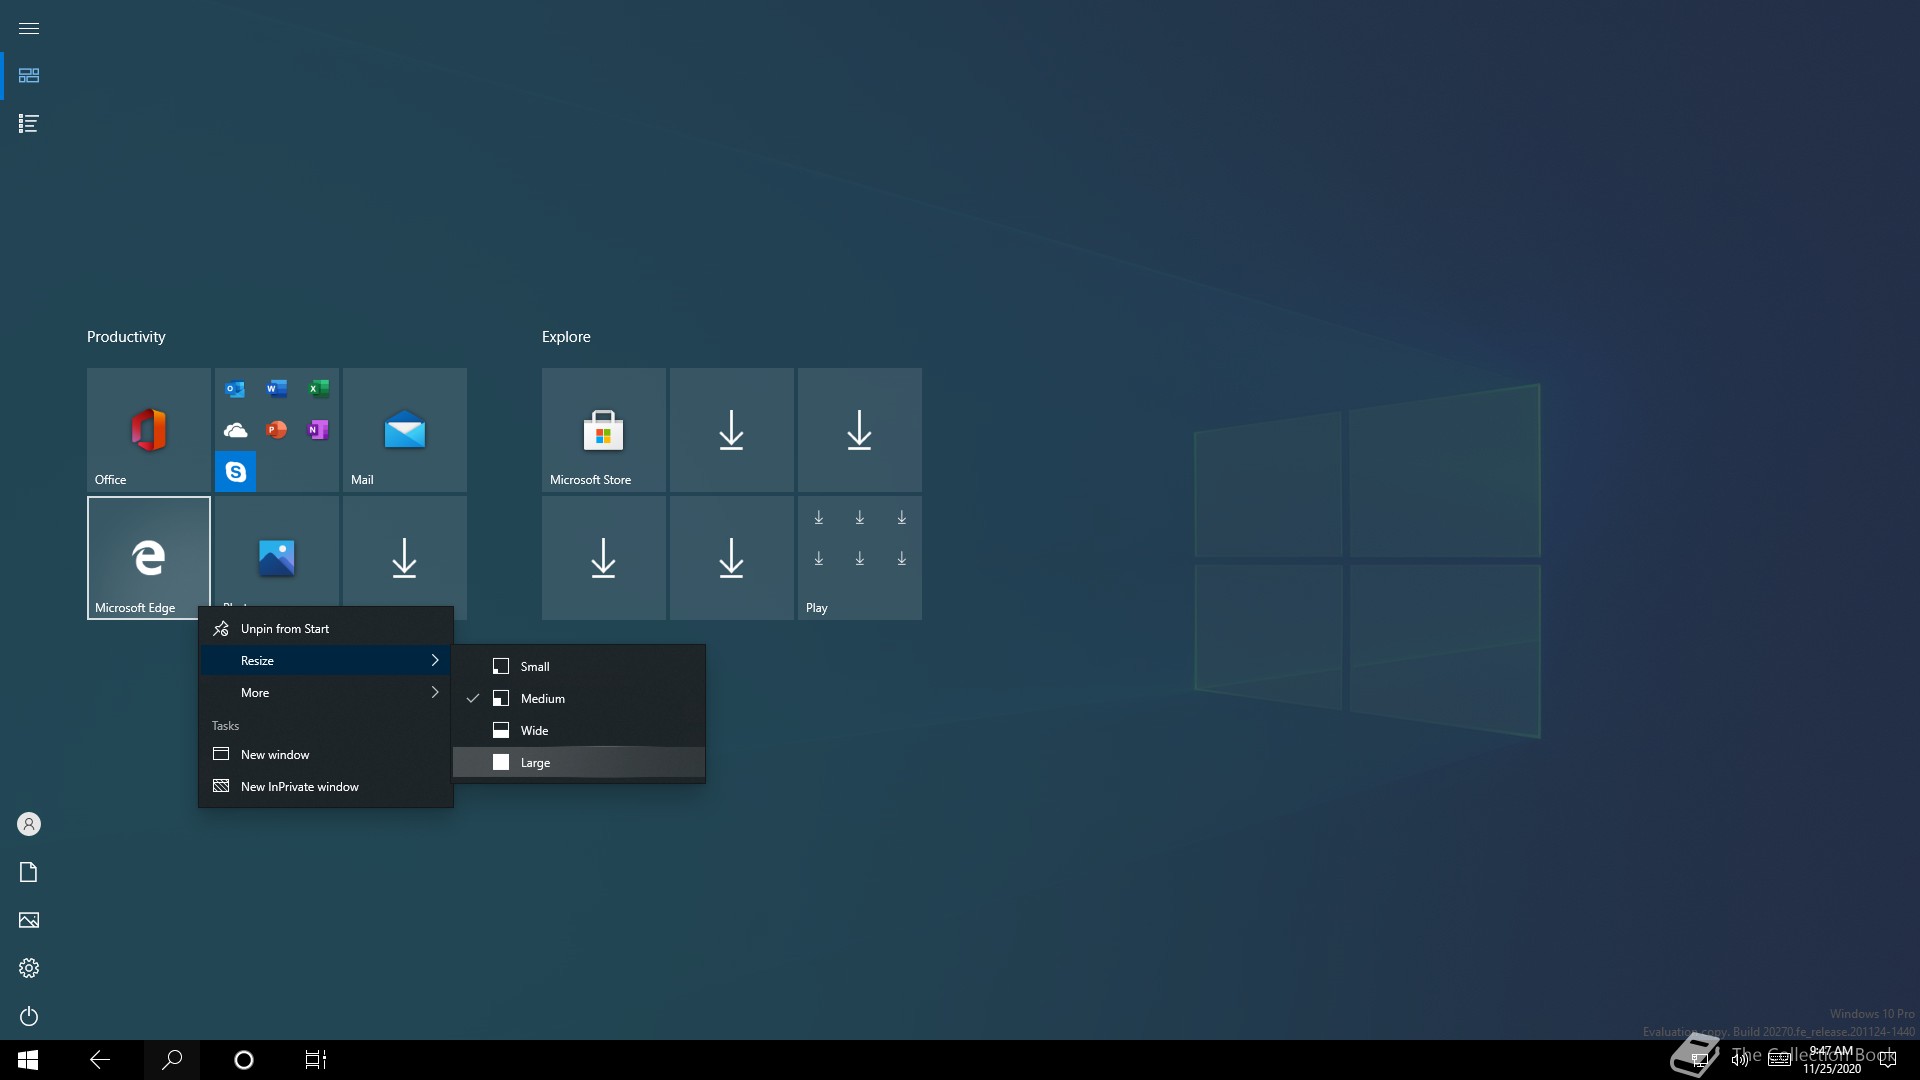The image size is (1920, 1080).
Task: Expand the Start hamburger menu
Action: pos(29,28)
